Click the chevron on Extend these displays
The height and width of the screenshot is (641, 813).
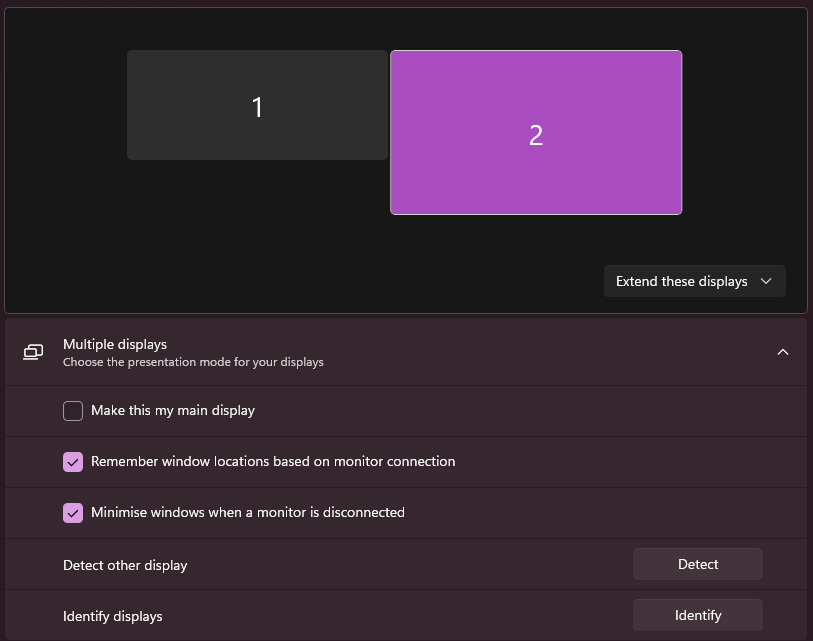(766, 281)
